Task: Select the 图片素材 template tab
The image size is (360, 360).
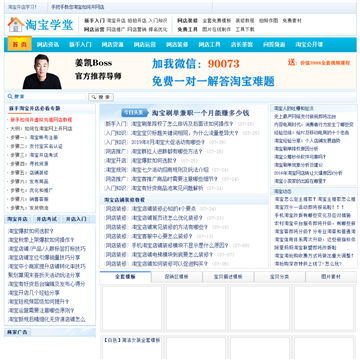Action: pyautogui.click(x=331, y=277)
